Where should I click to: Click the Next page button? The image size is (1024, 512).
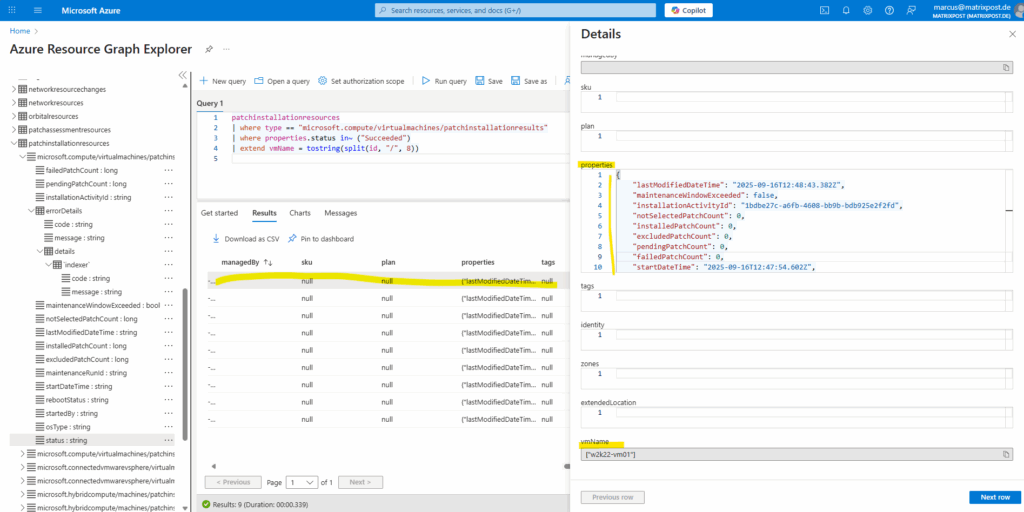360,483
